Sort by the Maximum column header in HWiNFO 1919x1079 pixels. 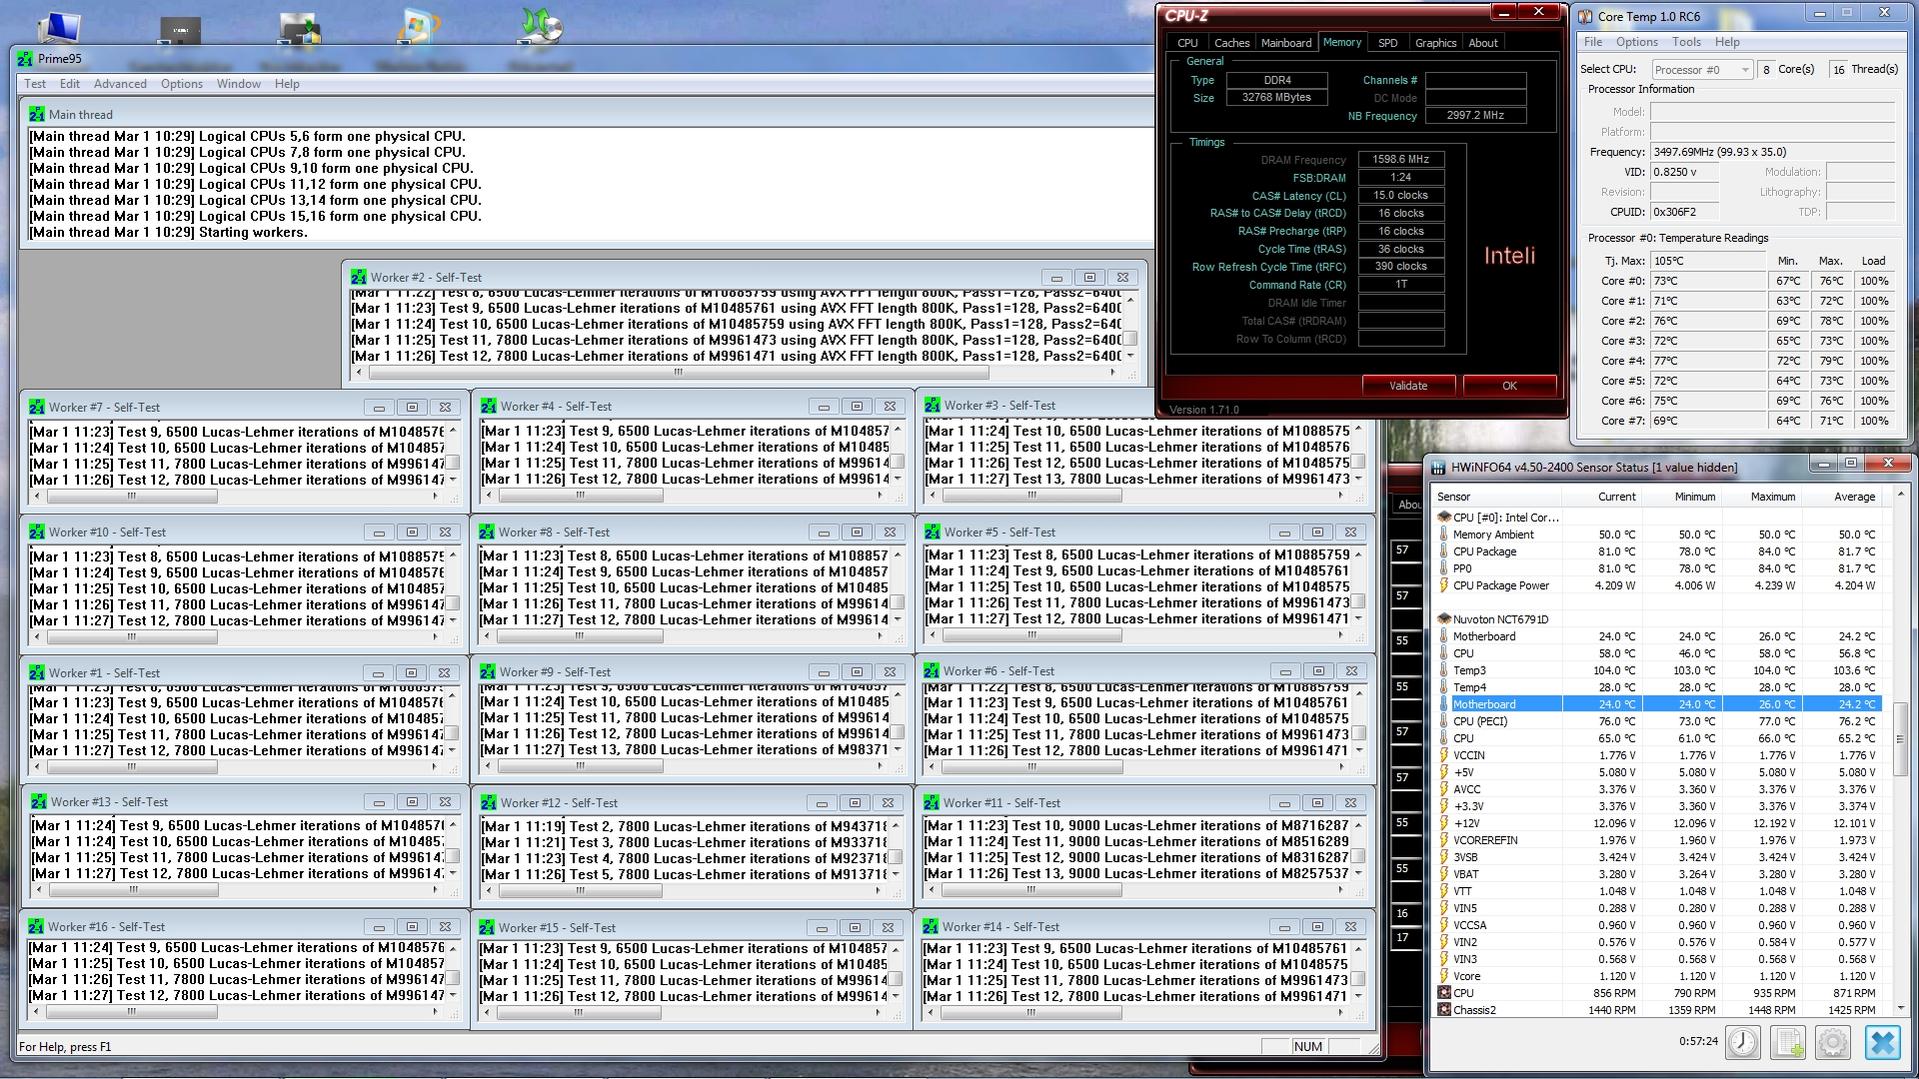click(1761, 497)
